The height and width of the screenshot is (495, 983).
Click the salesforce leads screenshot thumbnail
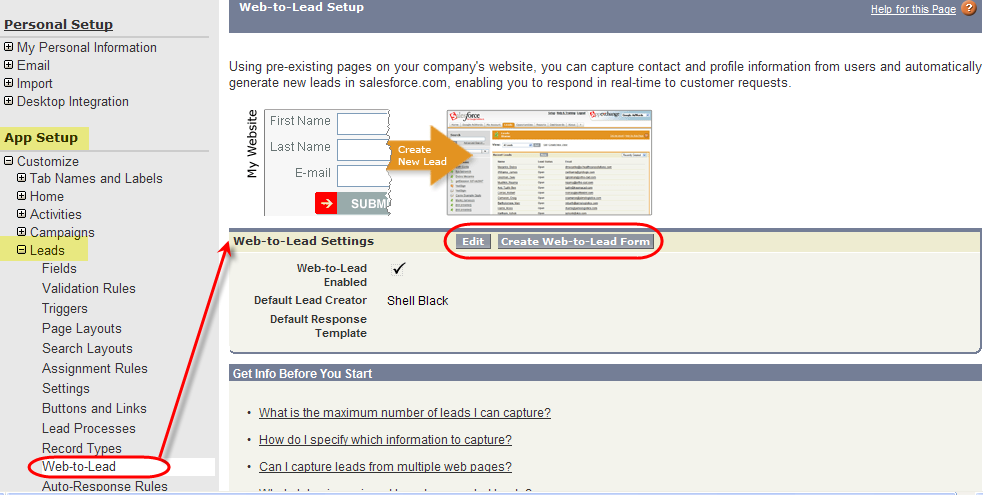tap(549, 162)
